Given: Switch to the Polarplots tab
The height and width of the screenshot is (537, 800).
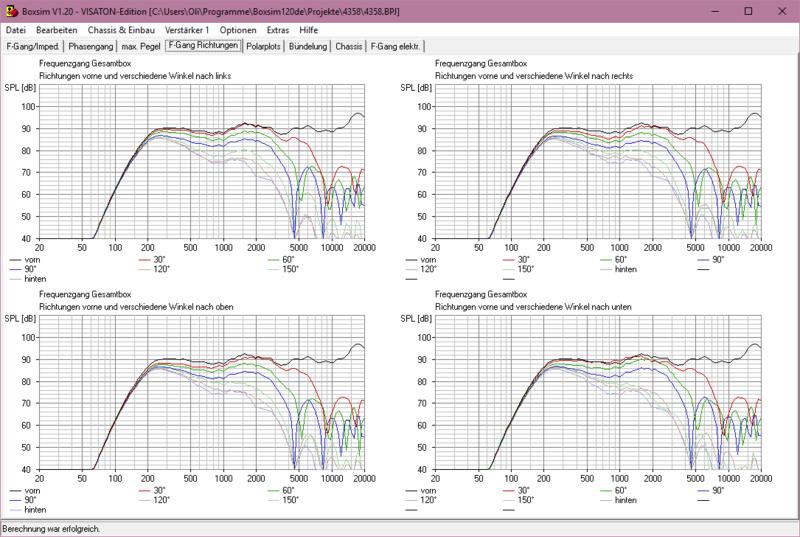Looking at the screenshot, I should click(x=263, y=46).
